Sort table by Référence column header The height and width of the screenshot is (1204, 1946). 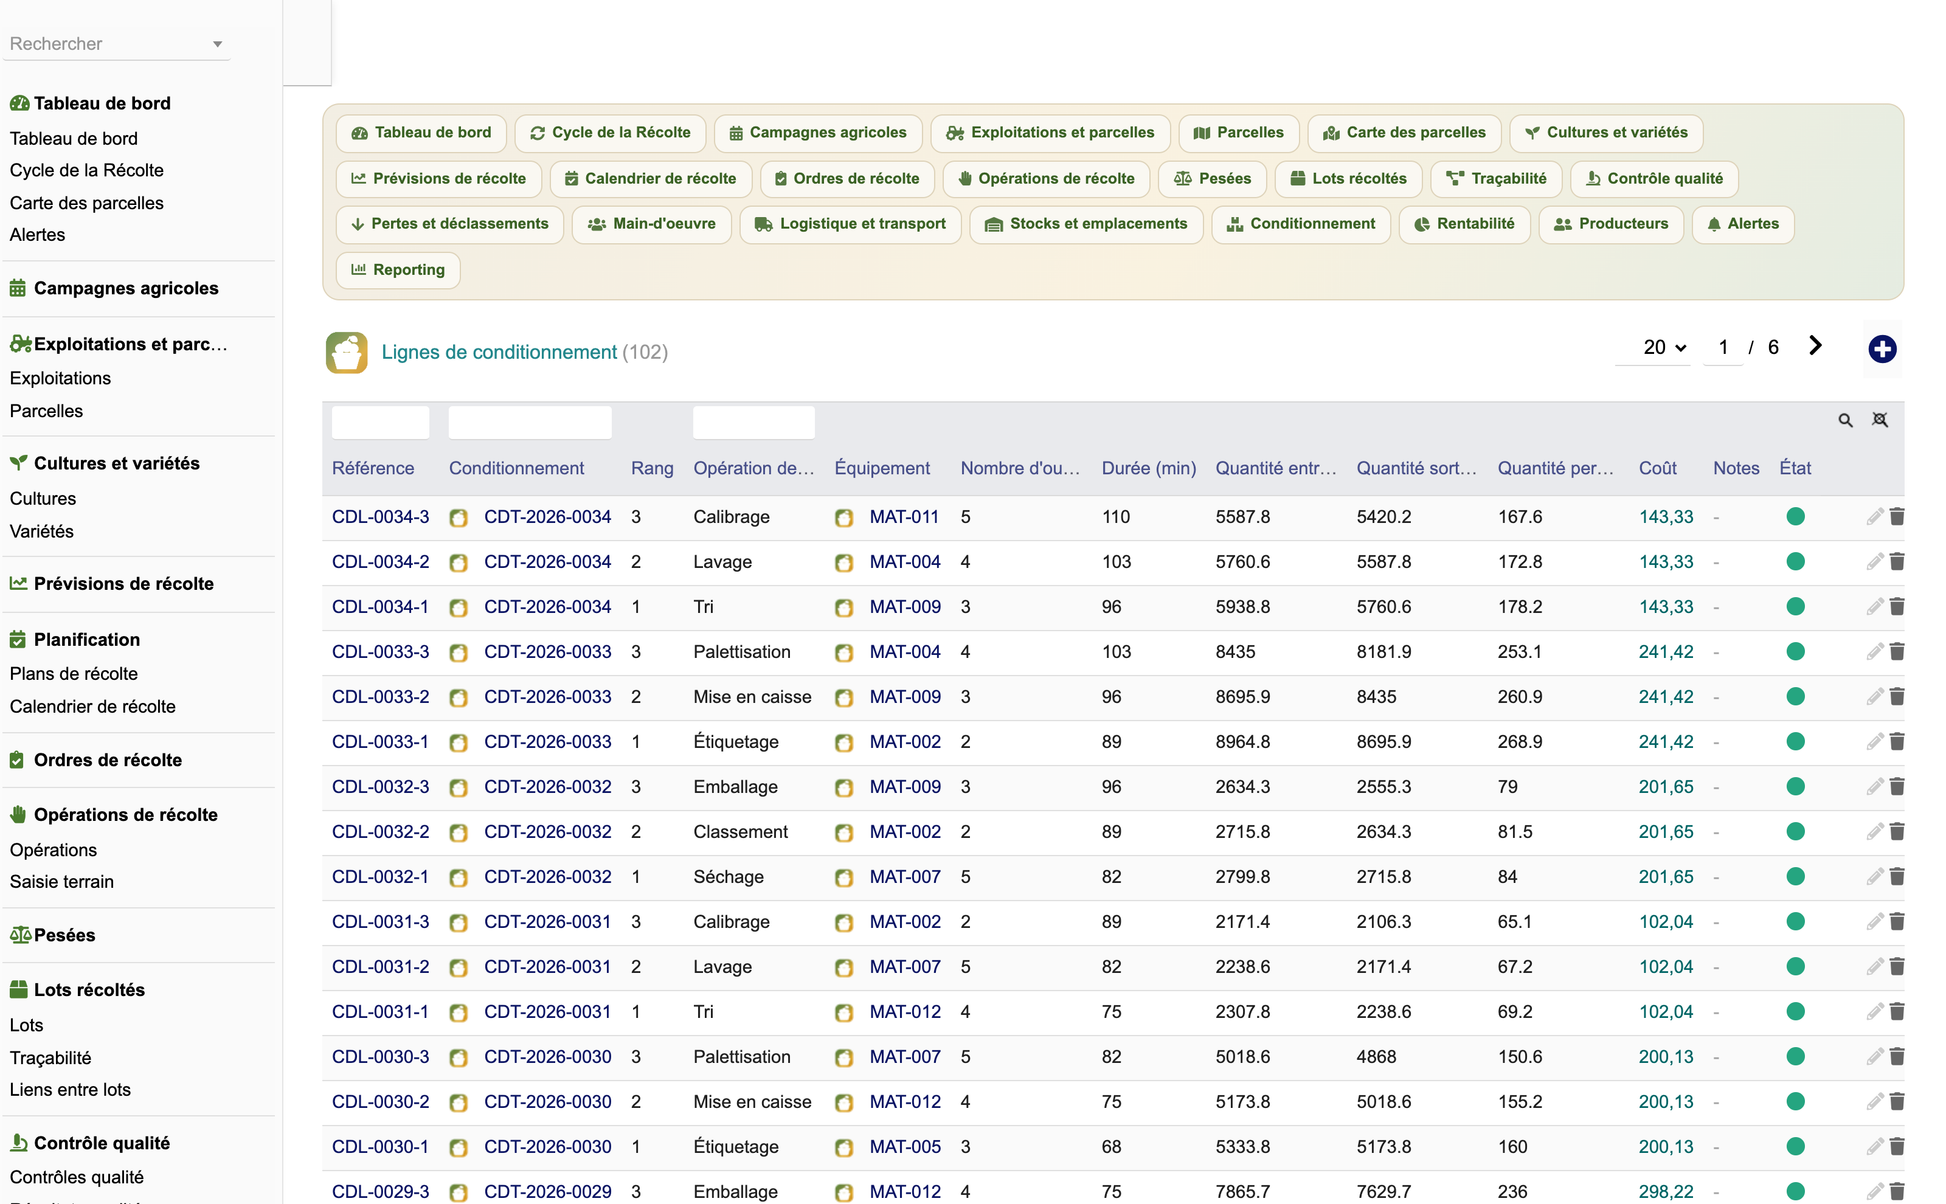(373, 468)
